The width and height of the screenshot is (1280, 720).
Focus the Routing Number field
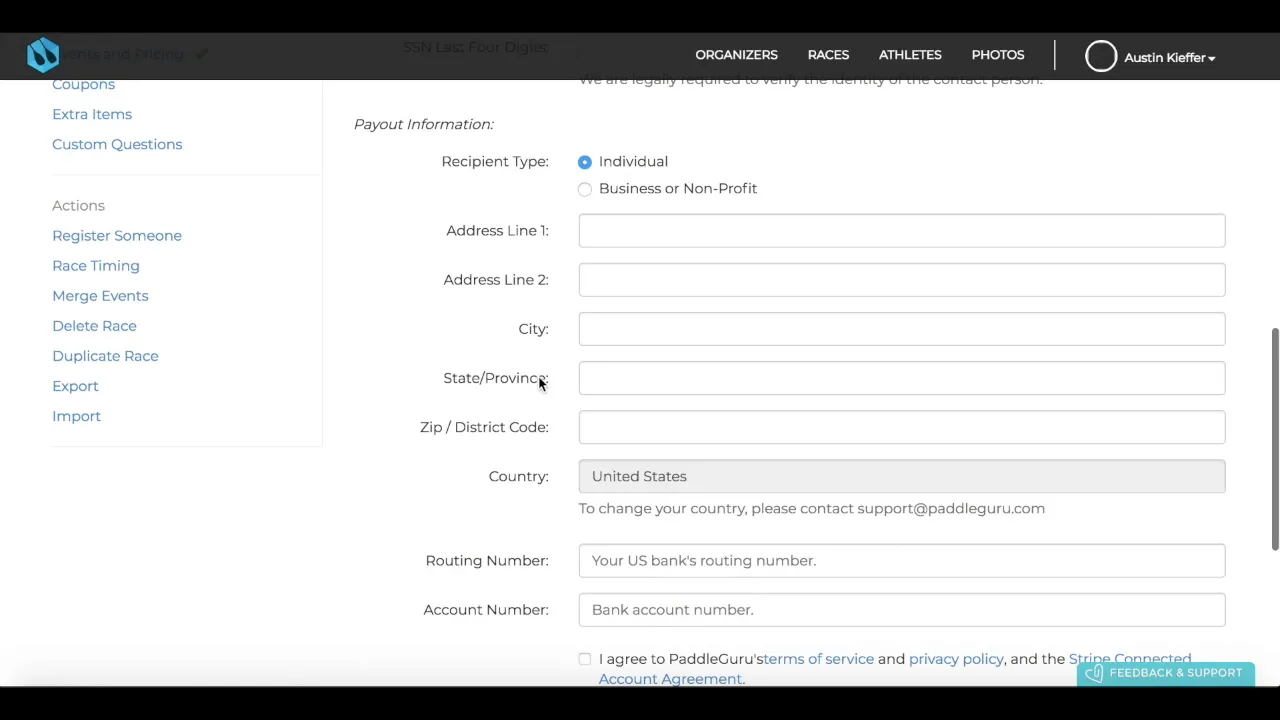pyautogui.click(x=902, y=561)
